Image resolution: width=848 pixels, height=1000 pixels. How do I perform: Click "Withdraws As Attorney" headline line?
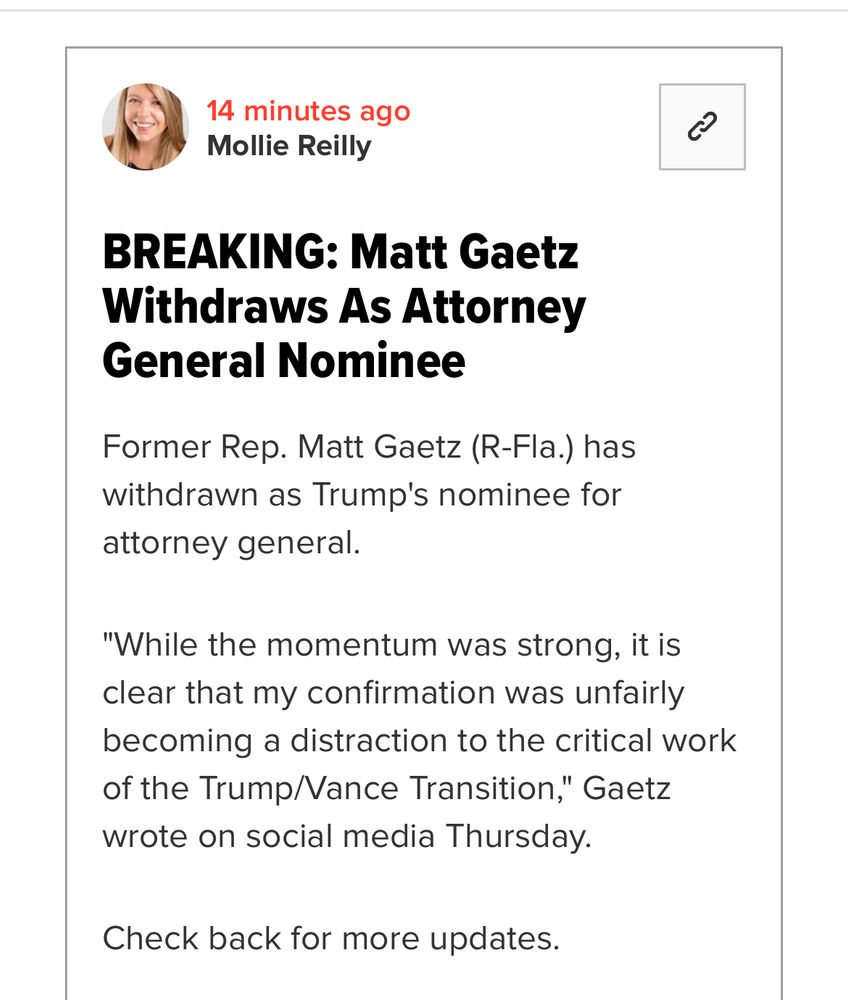tap(344, 307)
